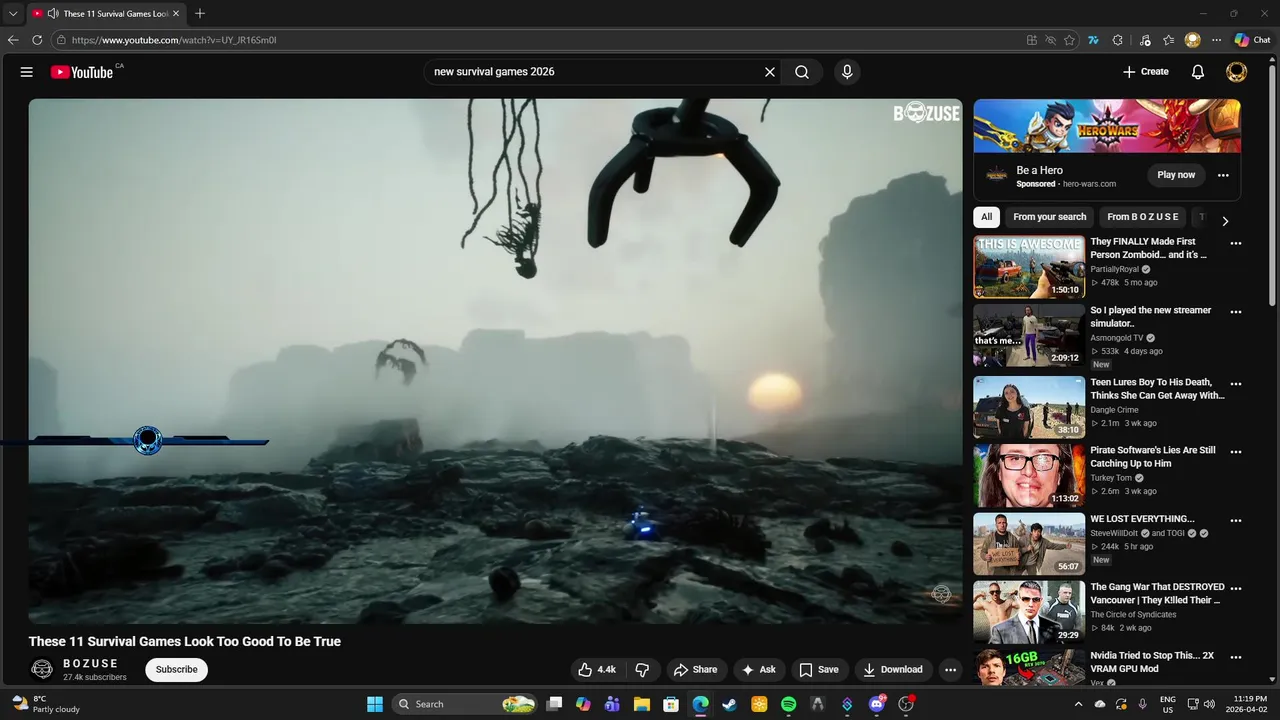Viewport: 1280px width, 720px height.
Task: Subscribe to the BOZUSE channel
Action: tap(176, 670)
